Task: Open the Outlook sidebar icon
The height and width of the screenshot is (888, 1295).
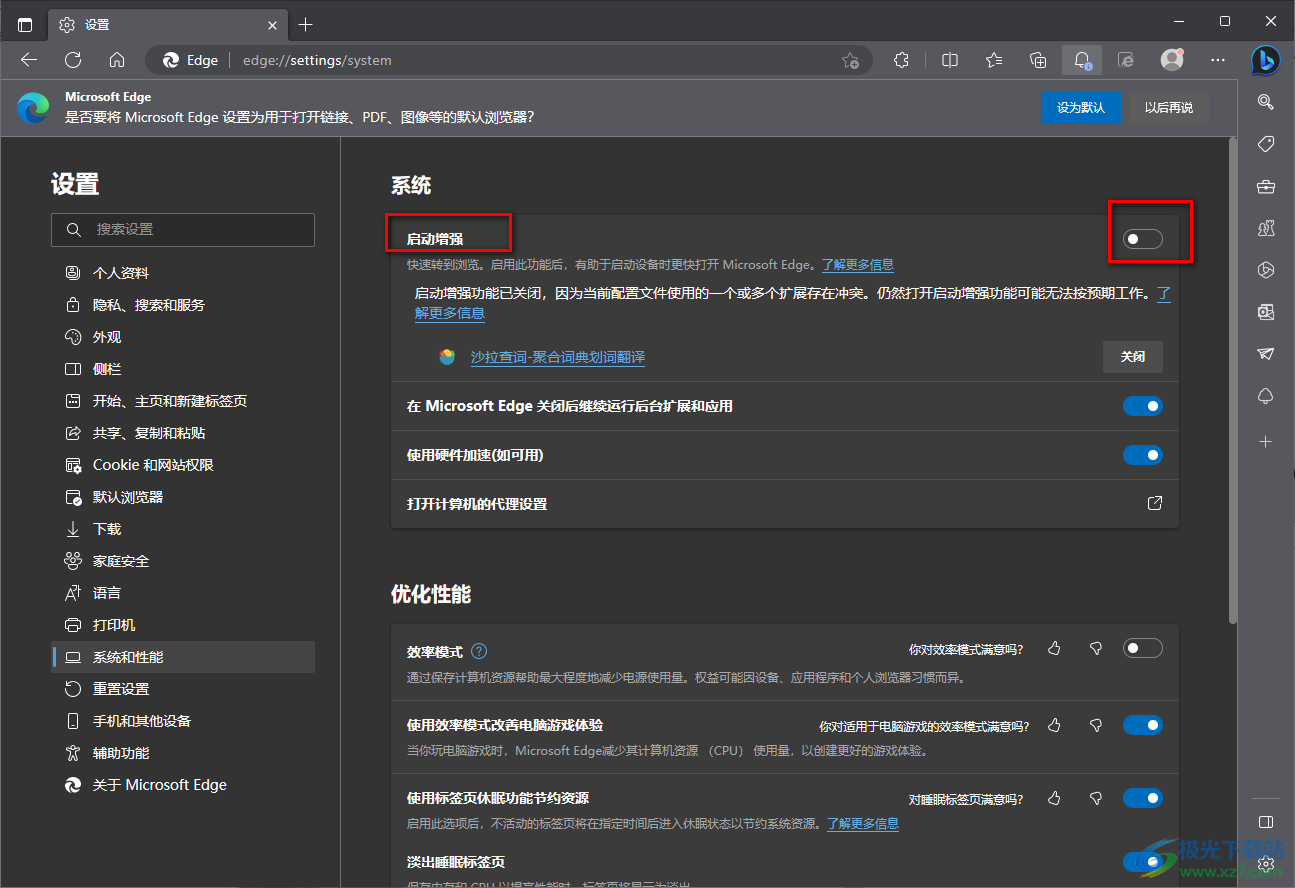Action: click(1266, 312)
